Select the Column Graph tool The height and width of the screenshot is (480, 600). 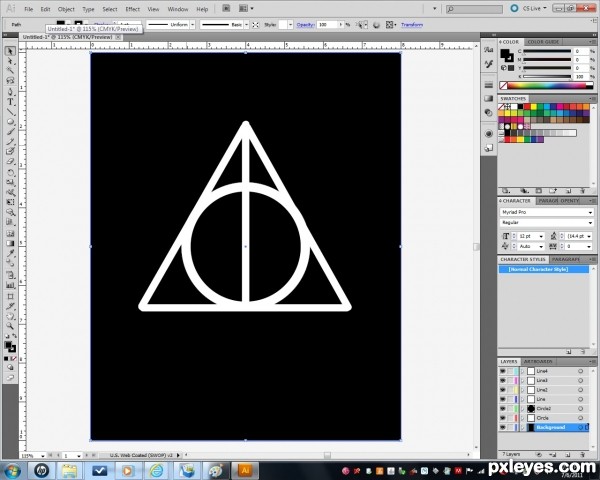pos(10,285)
